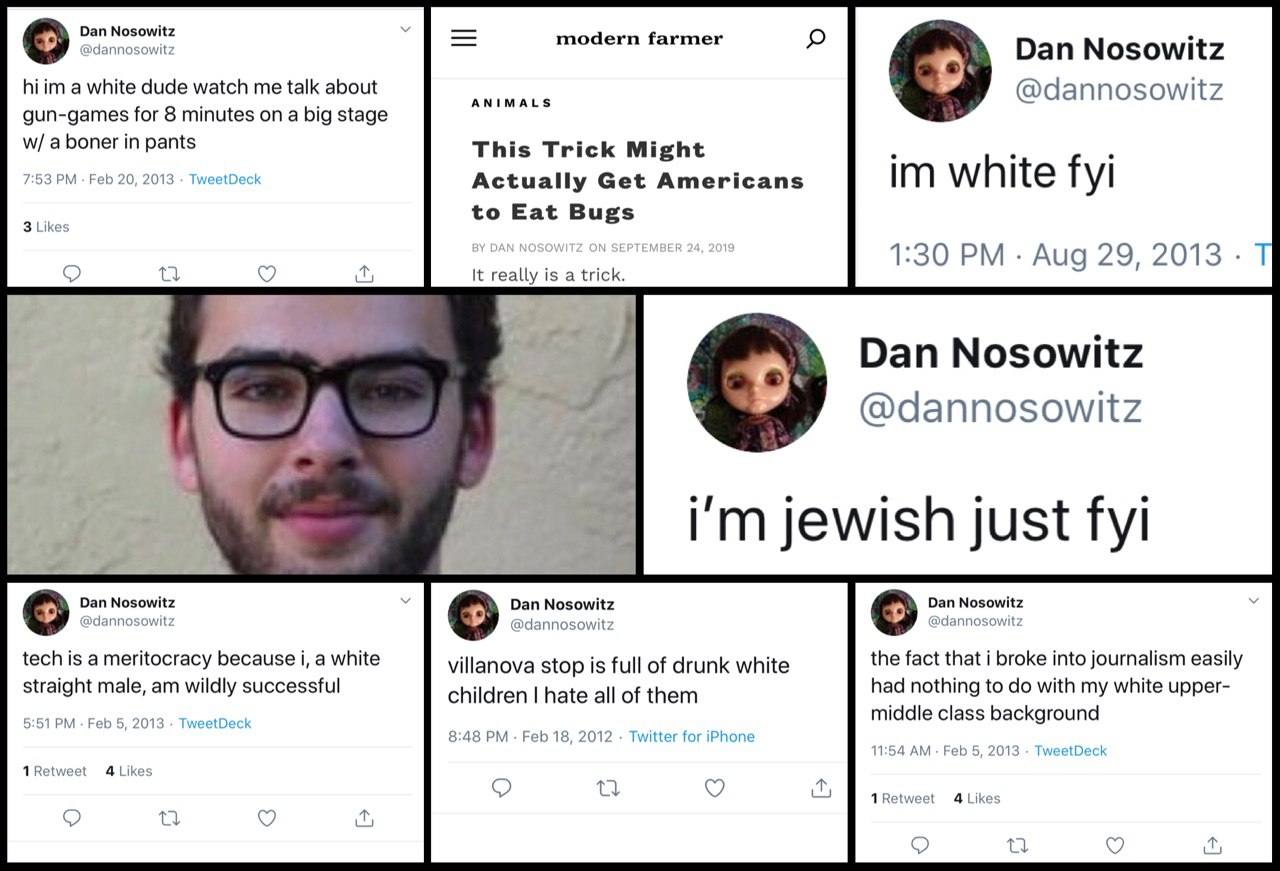The image size is (1280, 871).
Task: Open the meritocracy tweet dropdown chevron
Action: pyautogui.click(x=405, y=601)
